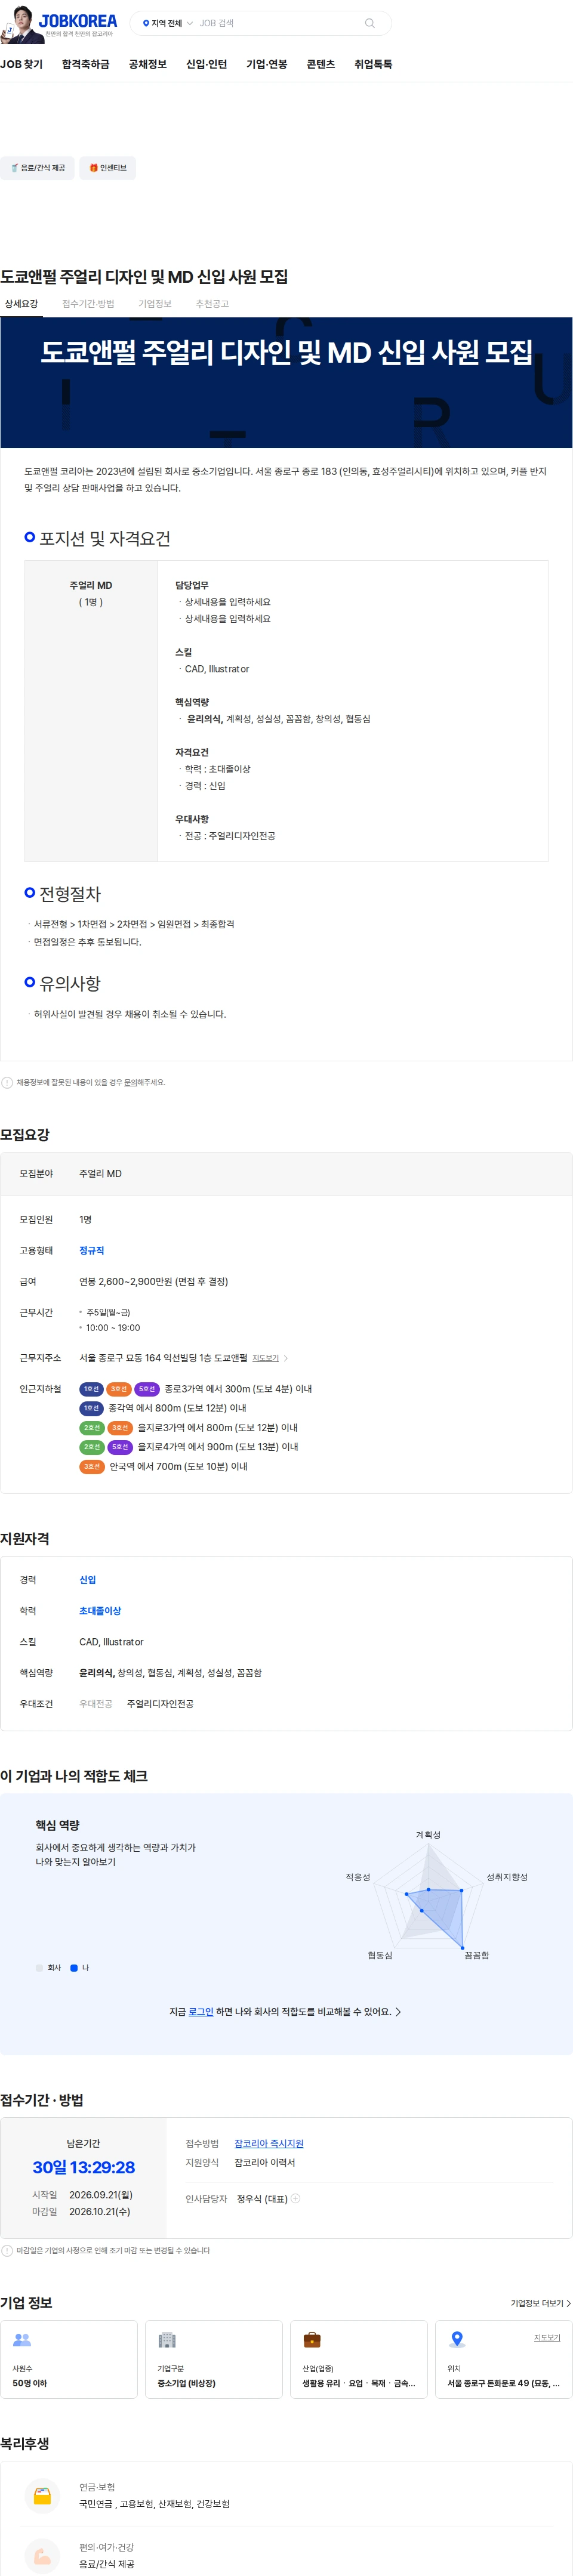Click 연봉 2,600~2,900만원 salary text
The image size is (573, 2576).
pyautogui.click(x=153, y=1281)
